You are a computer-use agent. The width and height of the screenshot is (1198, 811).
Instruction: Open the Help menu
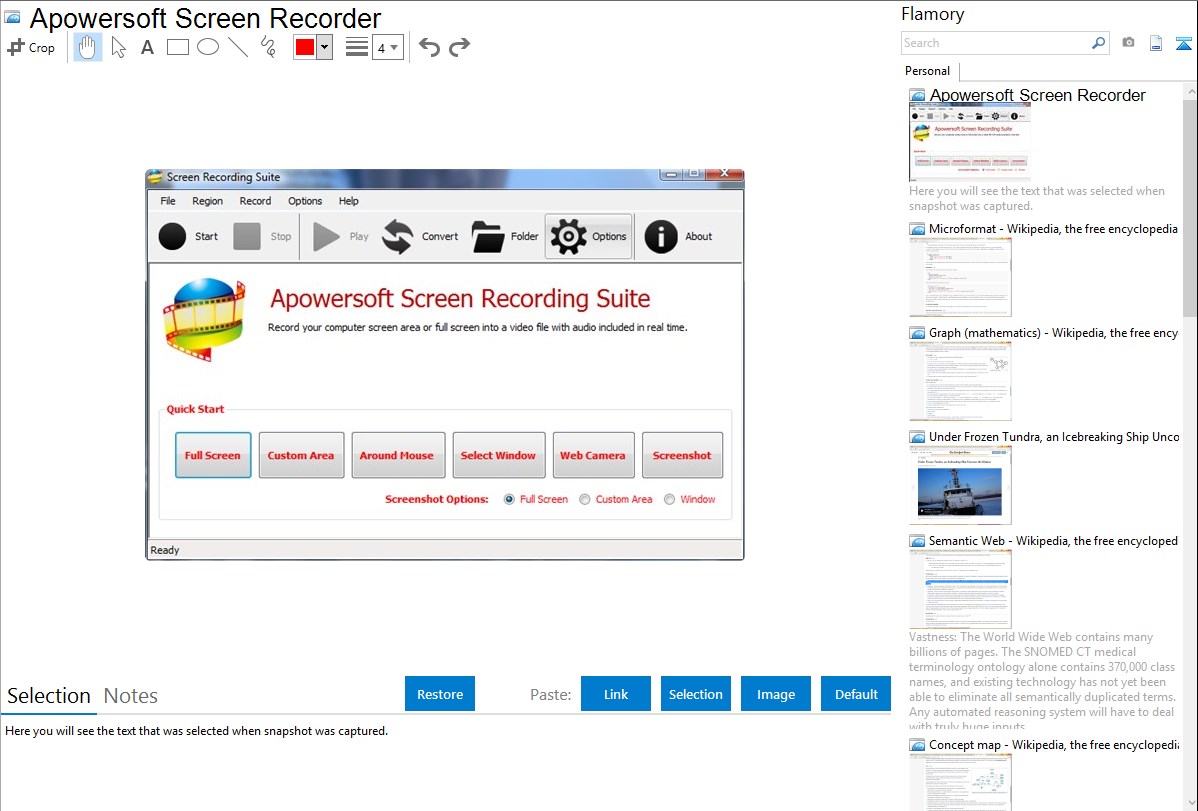pyautogui.click(x=348, y=201)
